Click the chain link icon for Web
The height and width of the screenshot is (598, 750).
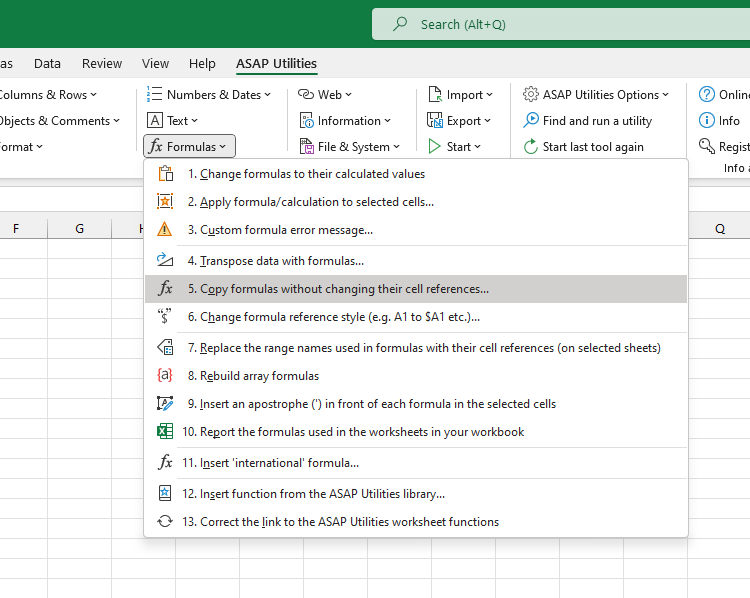306,94
